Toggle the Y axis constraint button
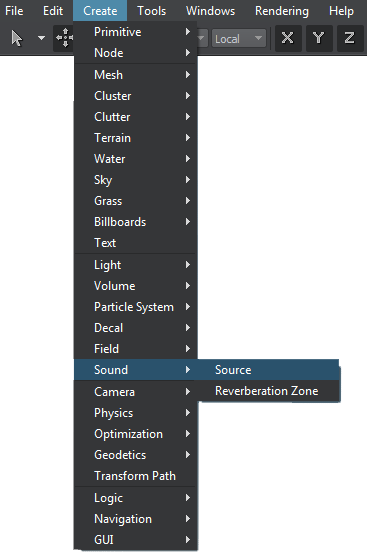This screenshot has height=560, width=367. pos(319,38)
